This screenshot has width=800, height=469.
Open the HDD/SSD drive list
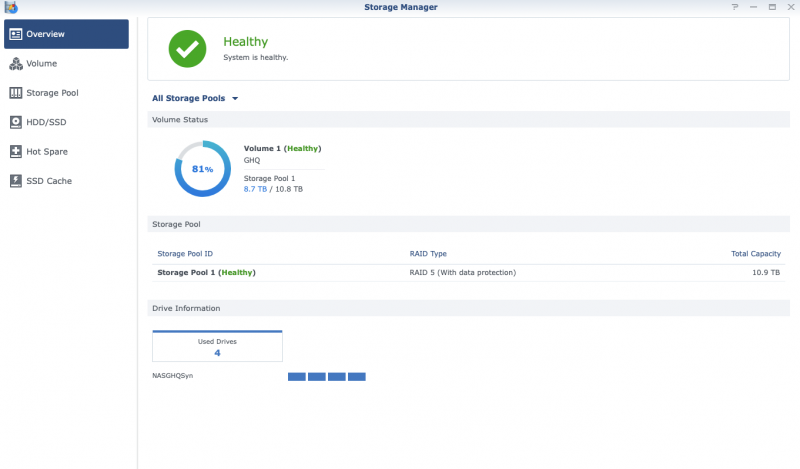[44, 122]
